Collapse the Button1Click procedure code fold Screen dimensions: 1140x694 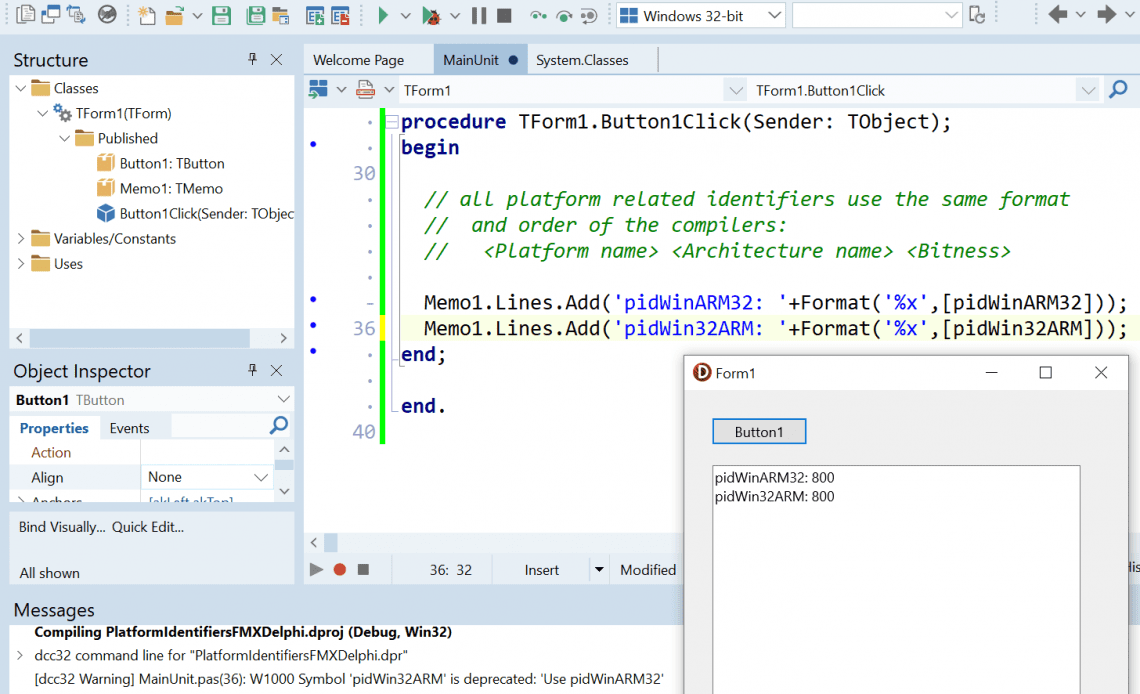[x=393, y=122]
